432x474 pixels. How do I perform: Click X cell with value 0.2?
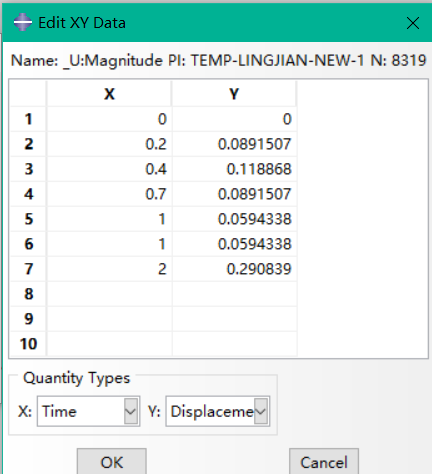click(x=109, y=144)
